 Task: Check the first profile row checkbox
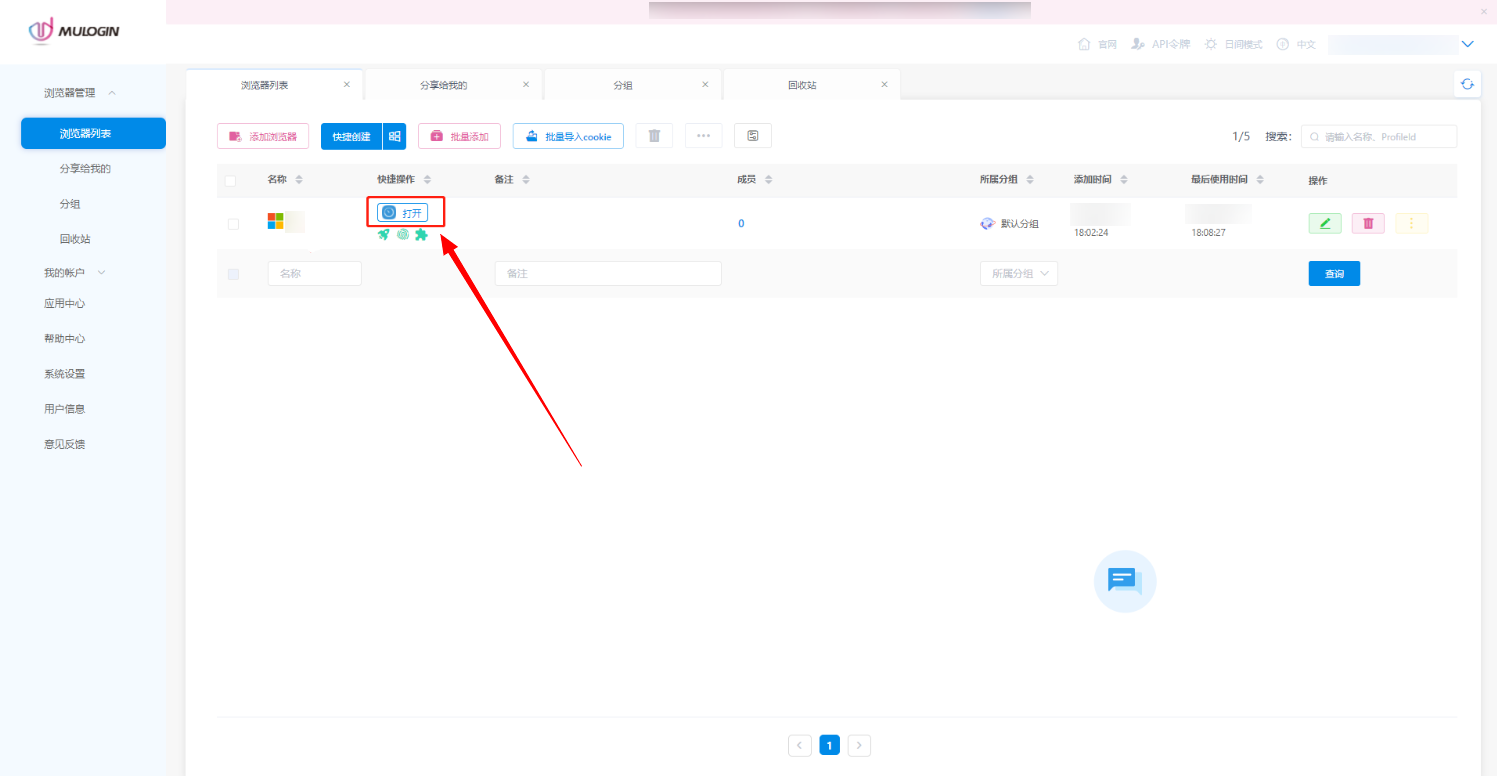tap(231, 222)
